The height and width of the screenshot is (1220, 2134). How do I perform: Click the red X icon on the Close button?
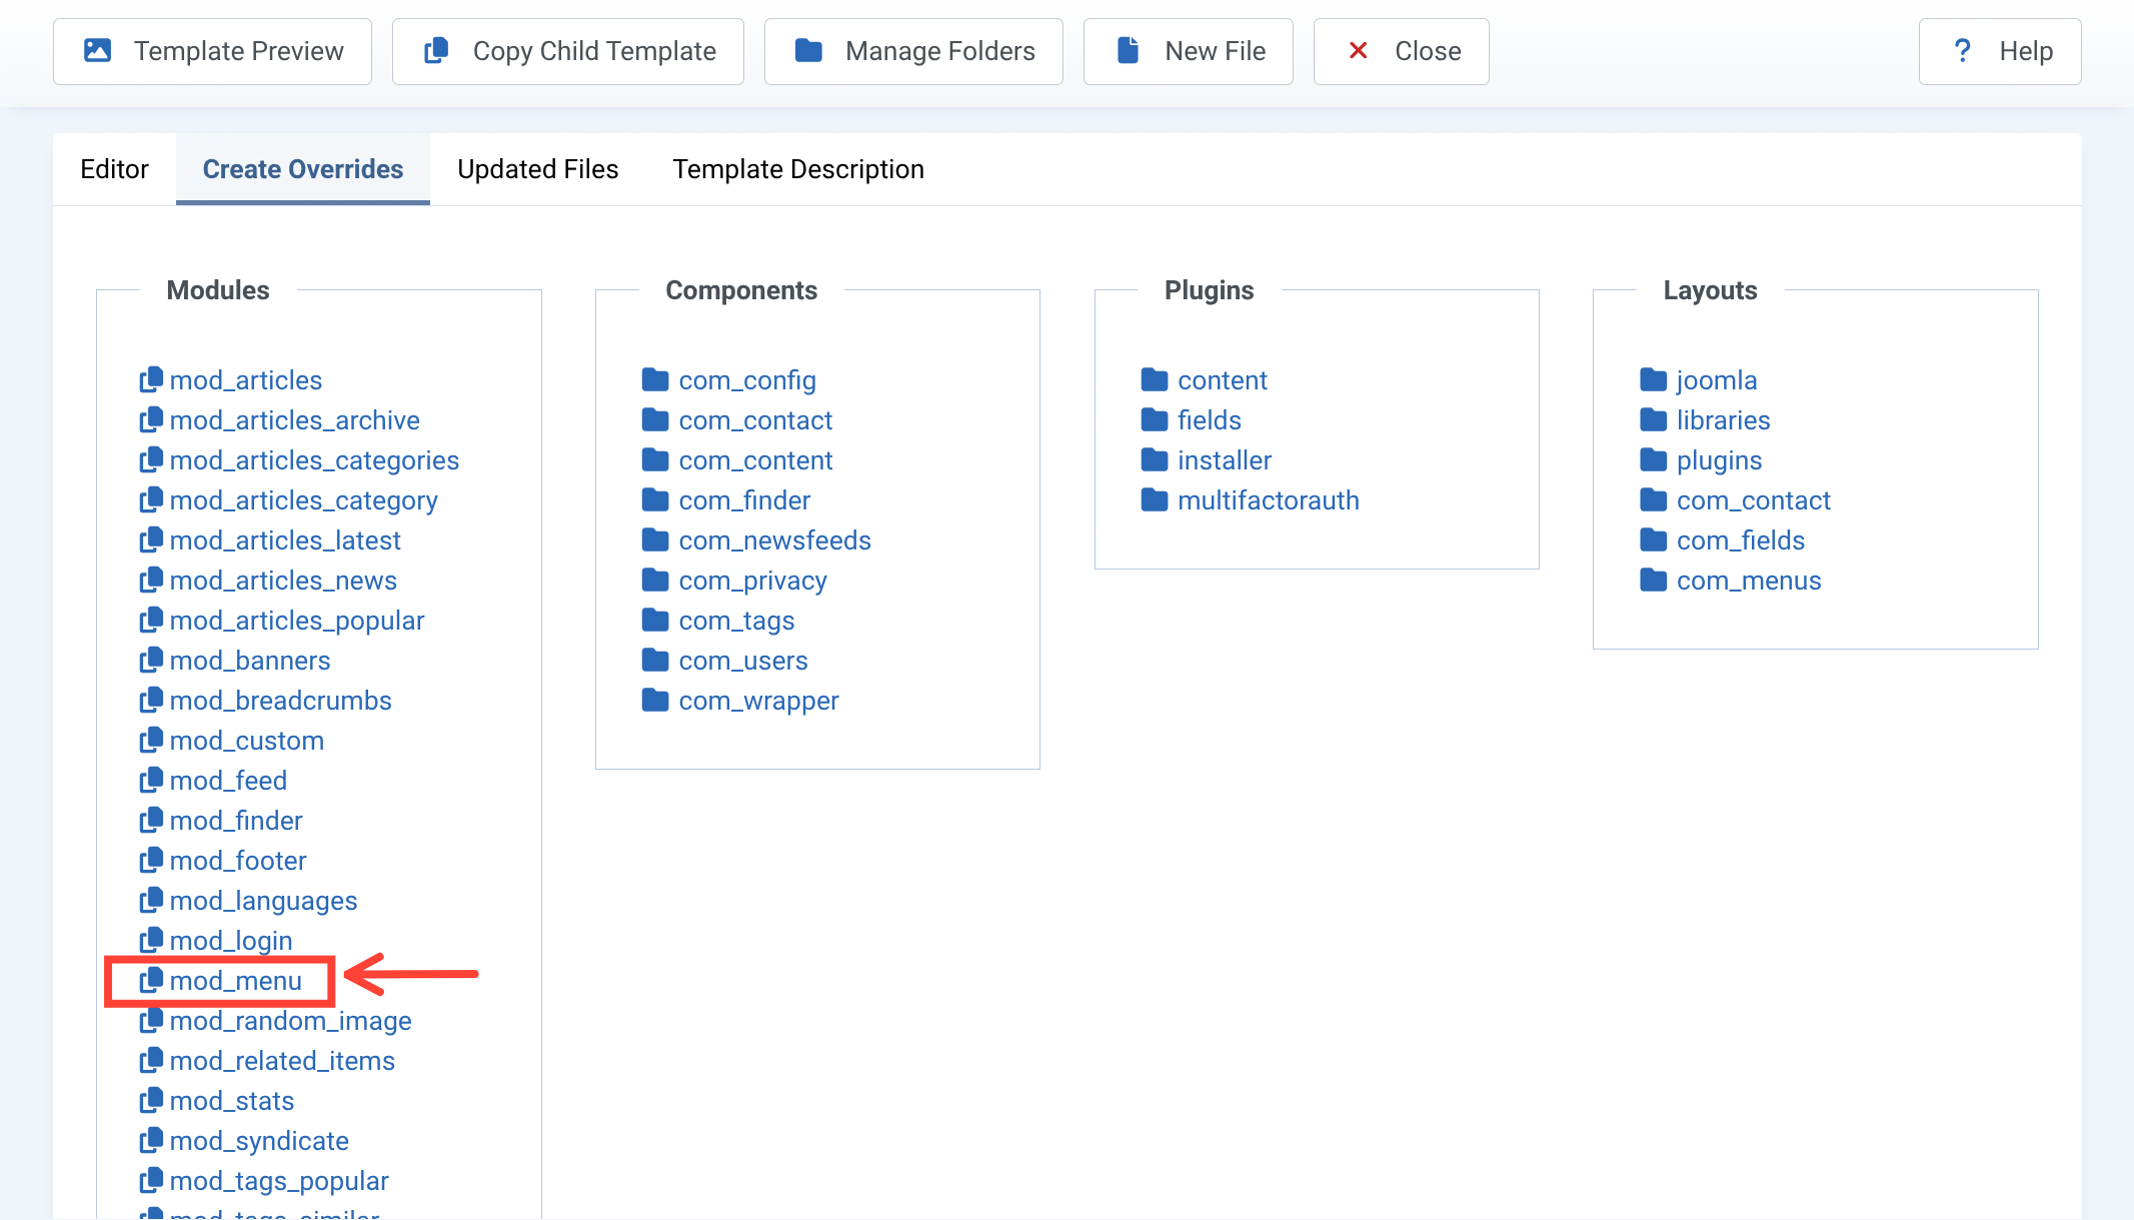click(1358, 51)
